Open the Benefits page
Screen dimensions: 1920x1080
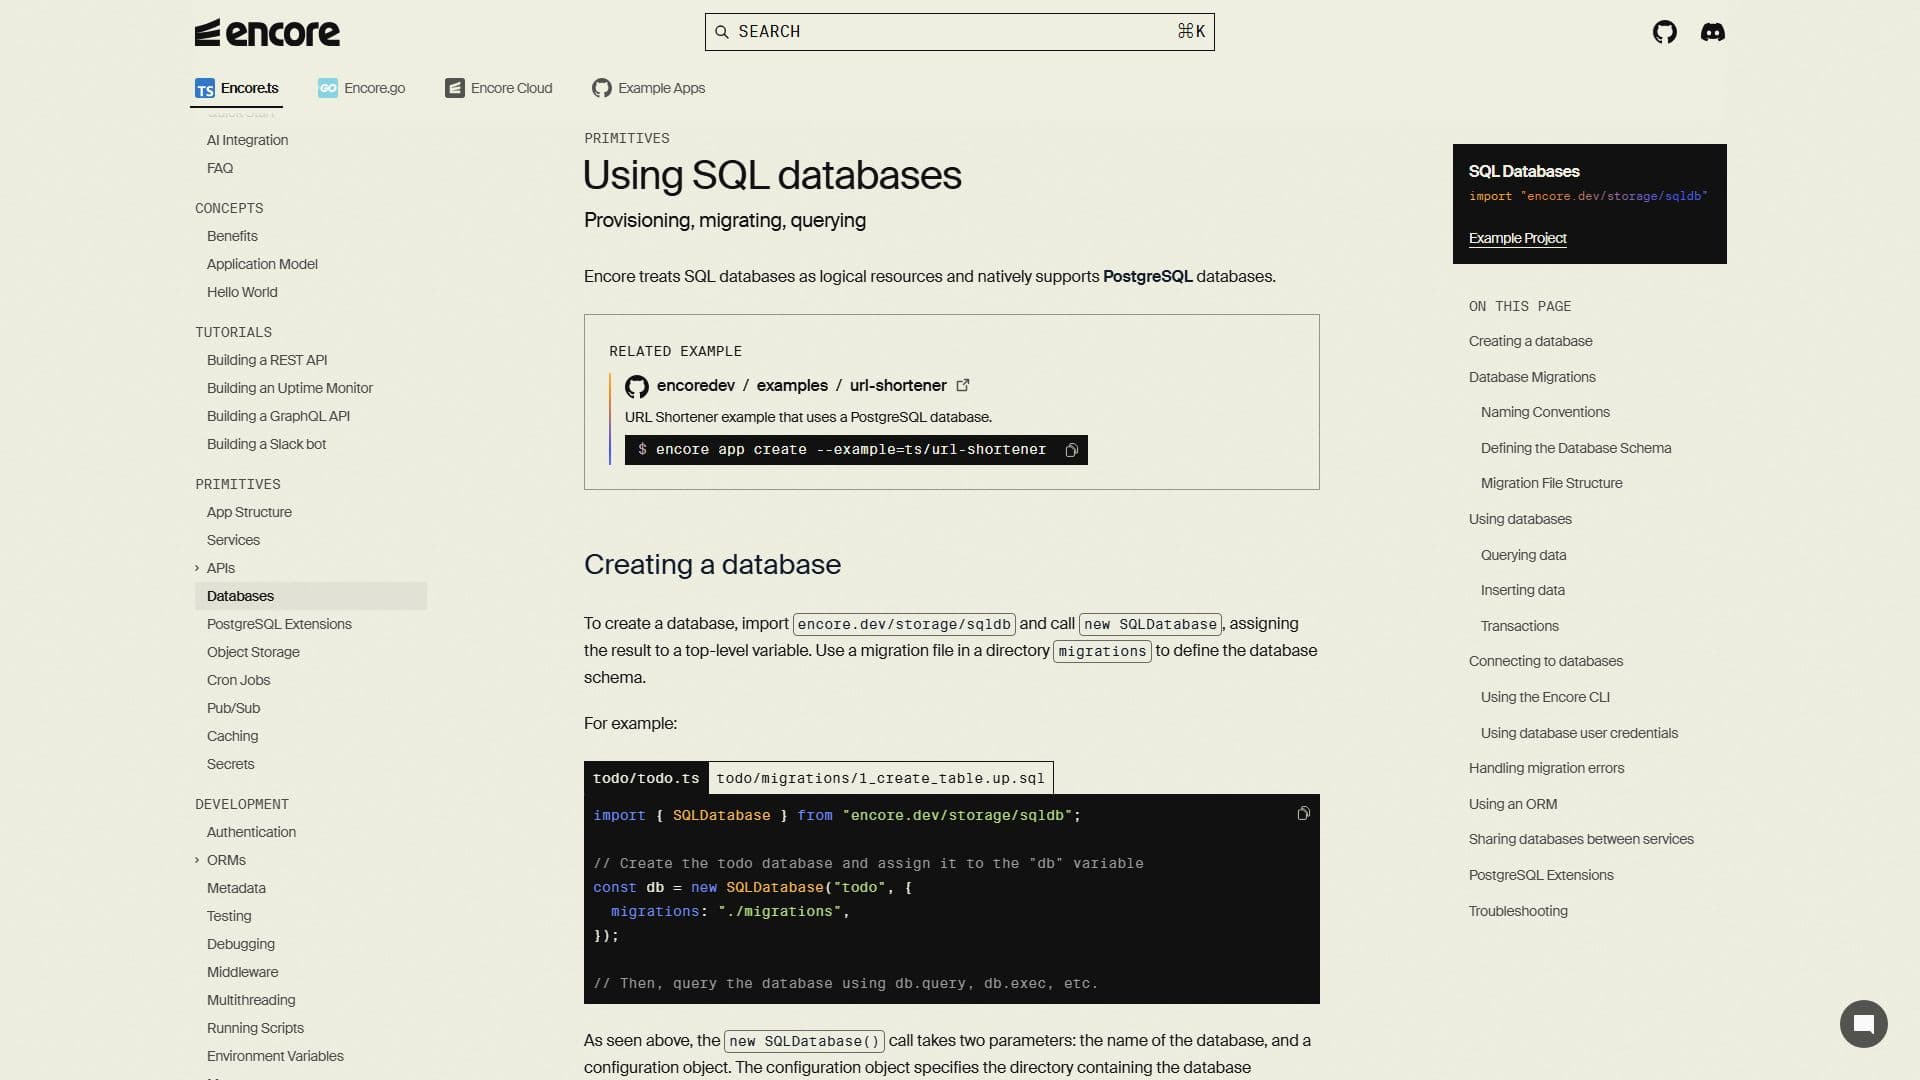click(x=232, y=236)
